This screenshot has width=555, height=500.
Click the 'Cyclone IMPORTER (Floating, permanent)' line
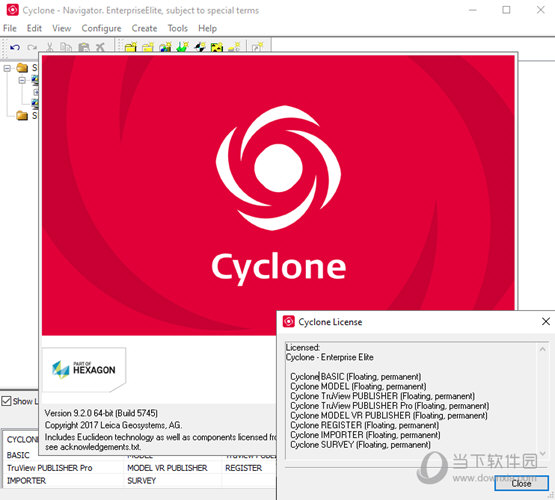coord(365,435)
